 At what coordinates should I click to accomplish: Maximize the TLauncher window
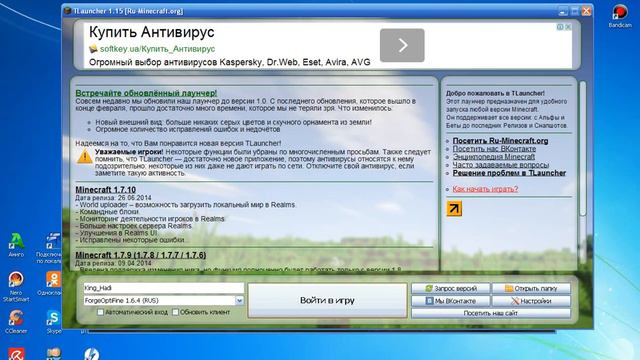tap(575, 11)
